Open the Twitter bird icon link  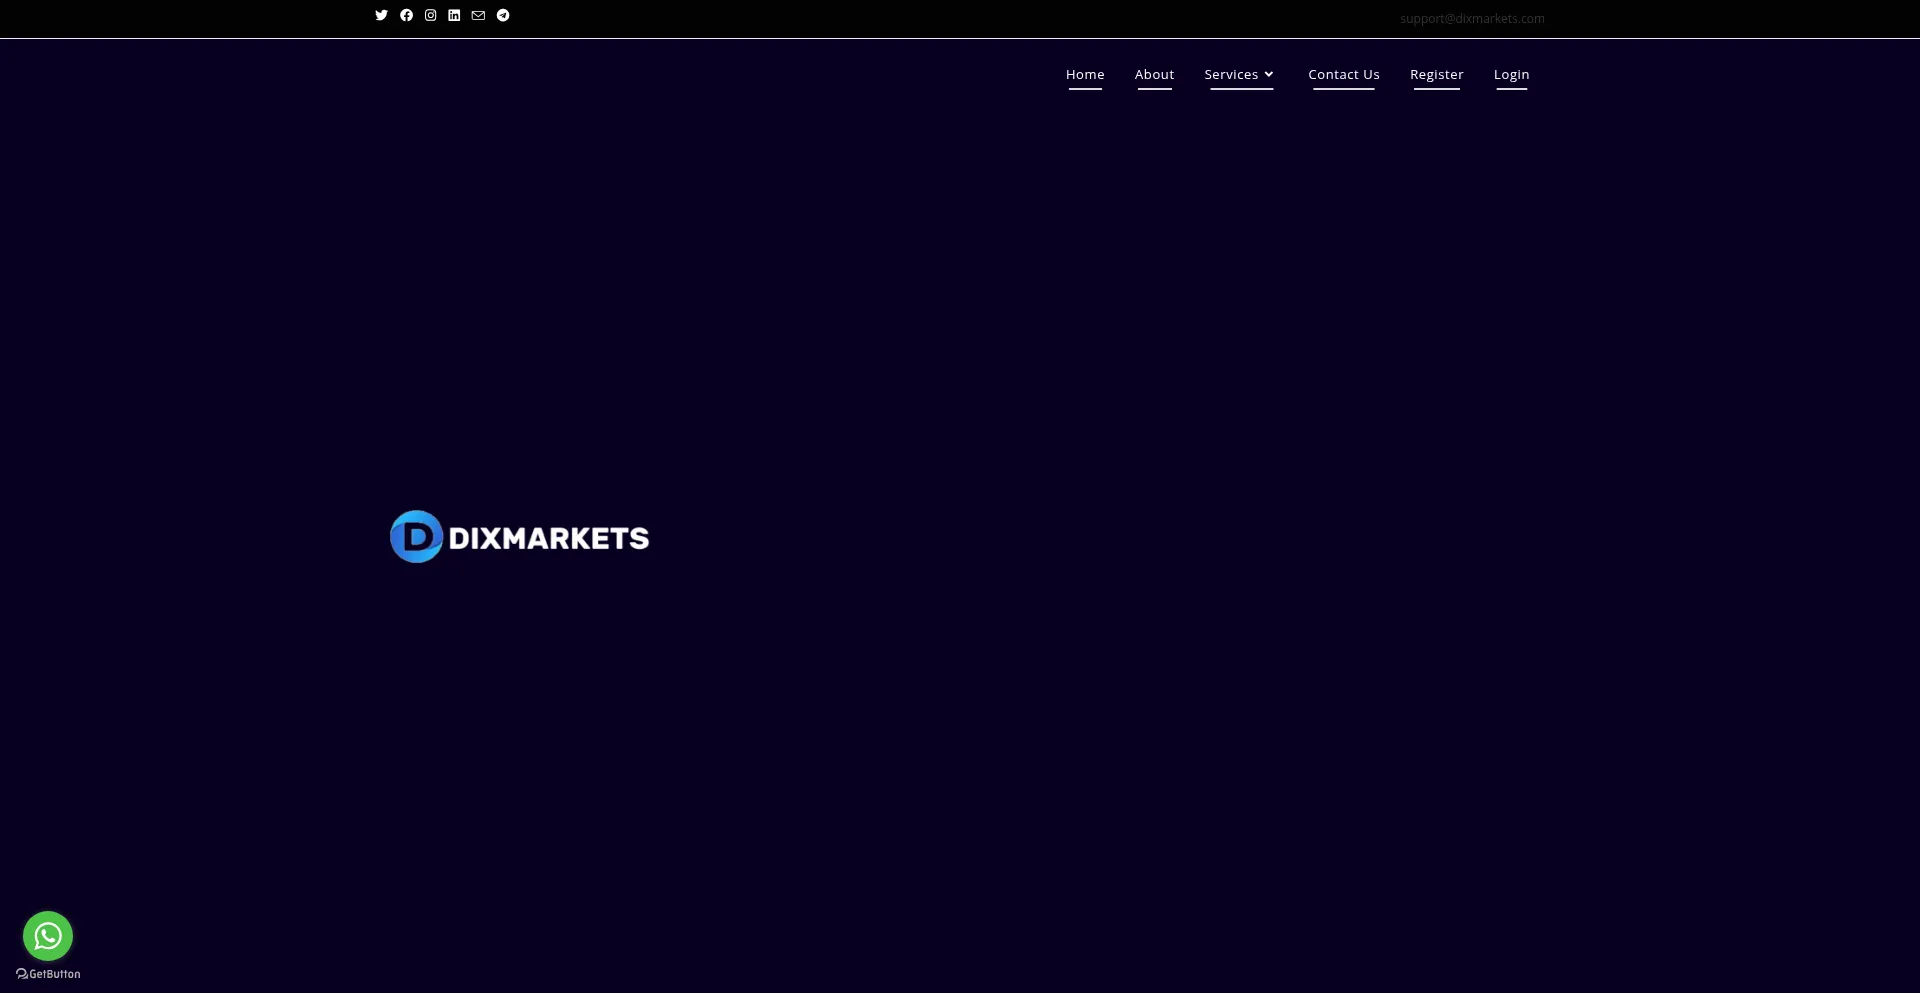tap(381, 15)
